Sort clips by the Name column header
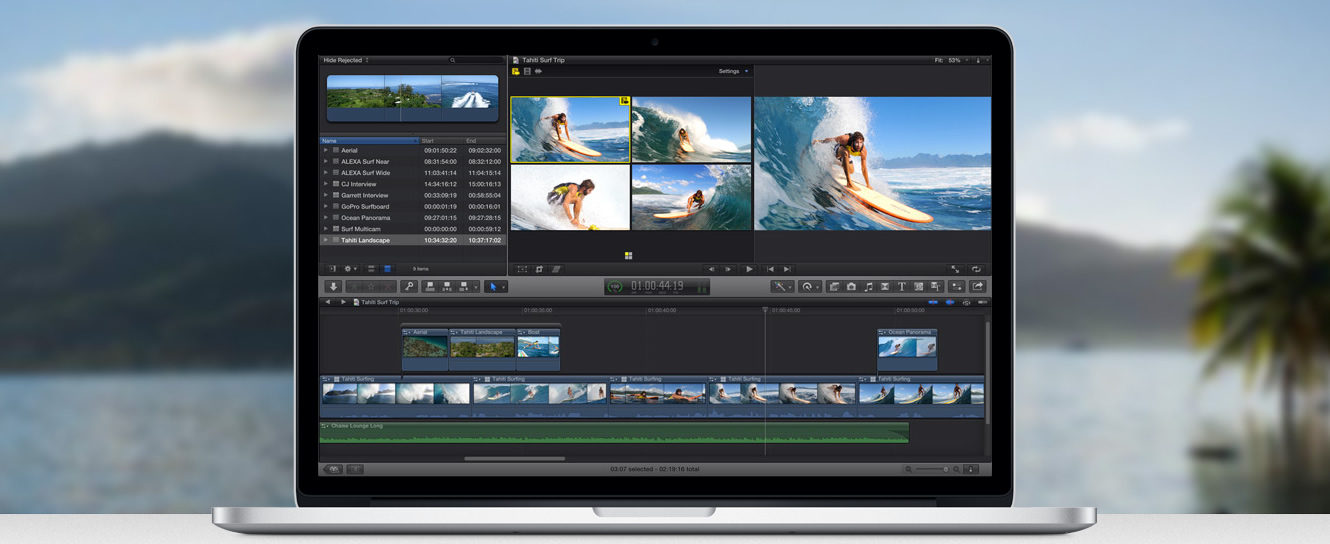This screenshot has height=544, width=1330. point(367,141)
